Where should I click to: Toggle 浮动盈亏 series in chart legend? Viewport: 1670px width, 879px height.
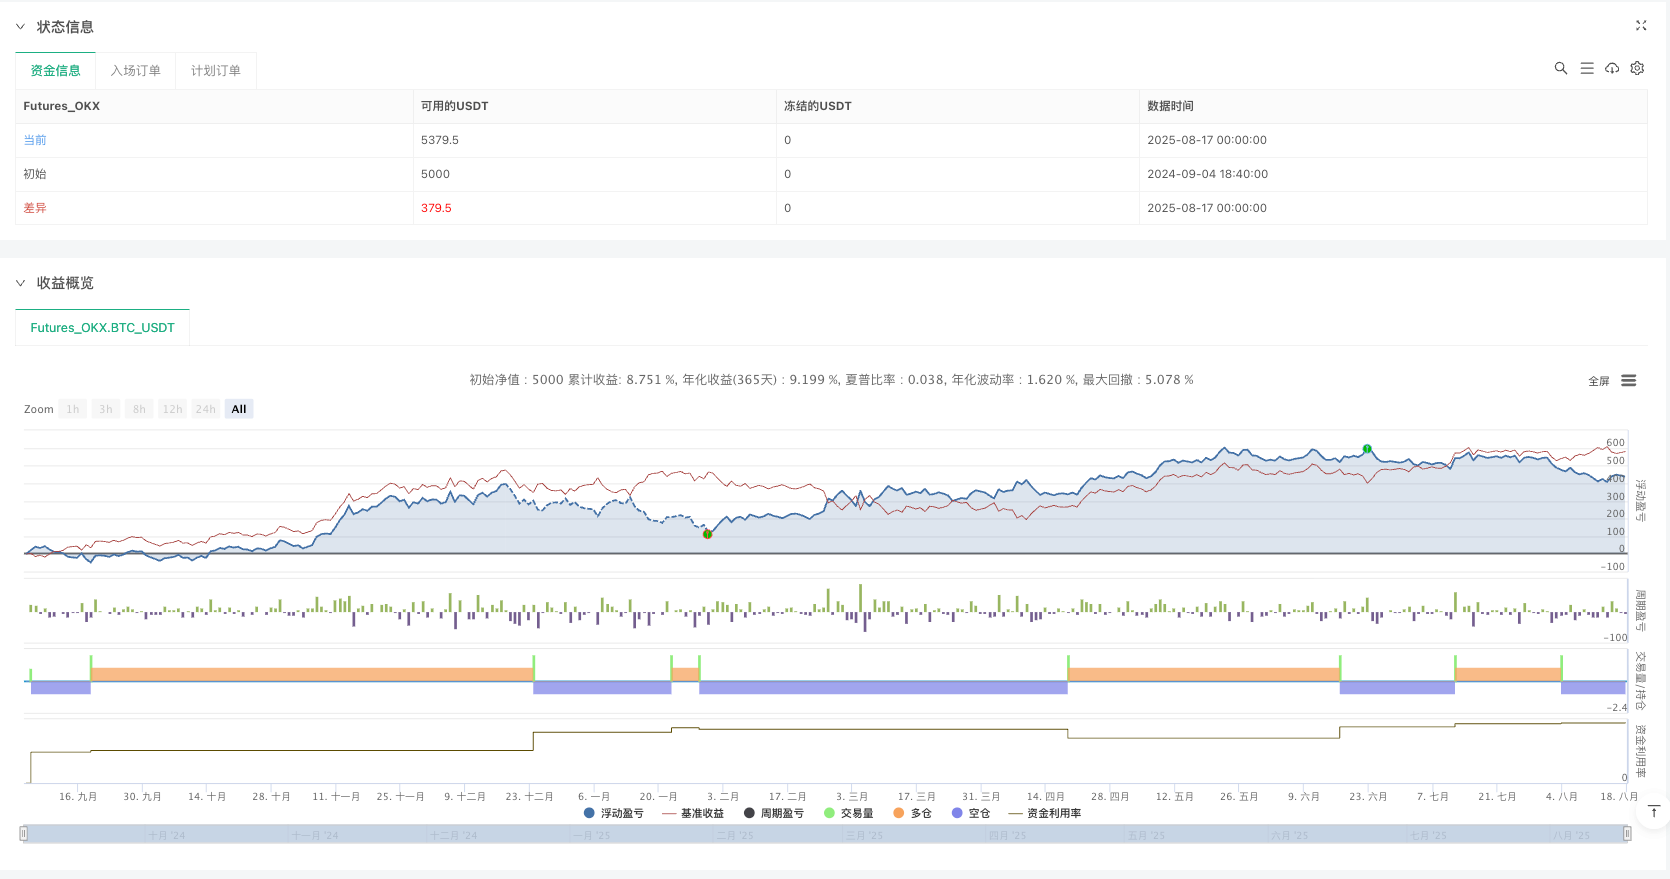pyautogui.click(x=613, y=813)
